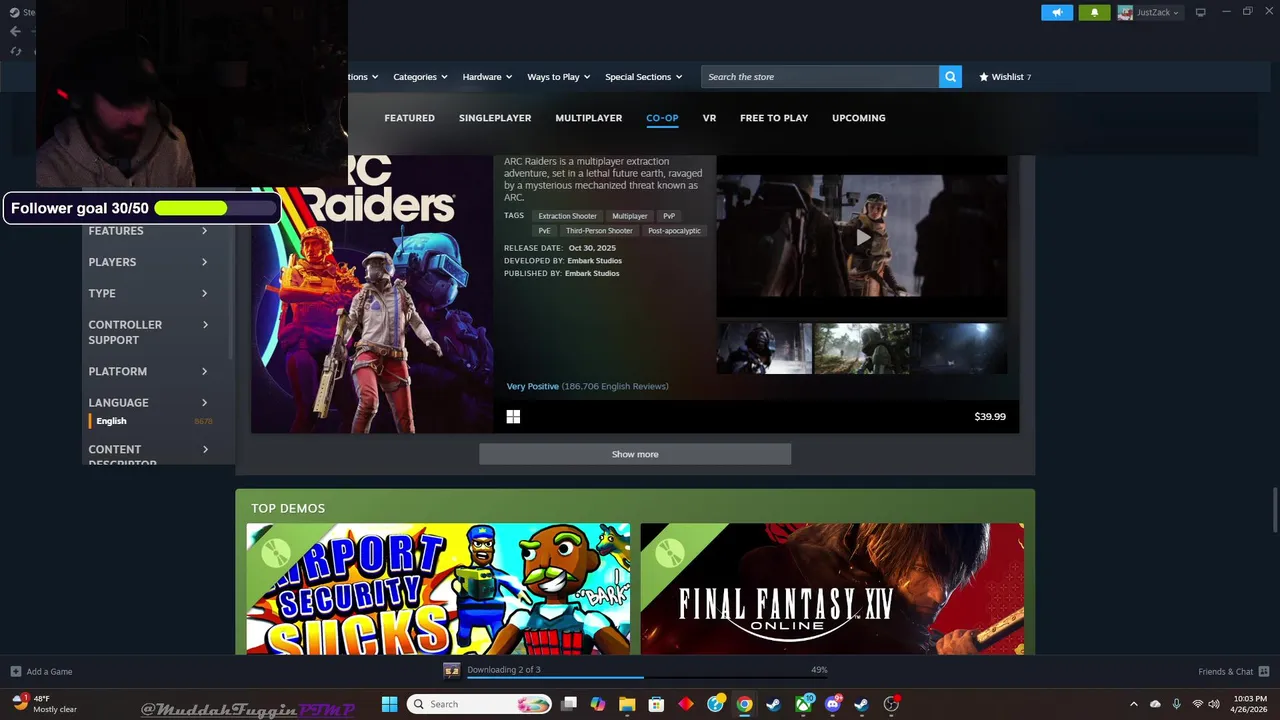Select the CO-OP tab

click(662, 118)
